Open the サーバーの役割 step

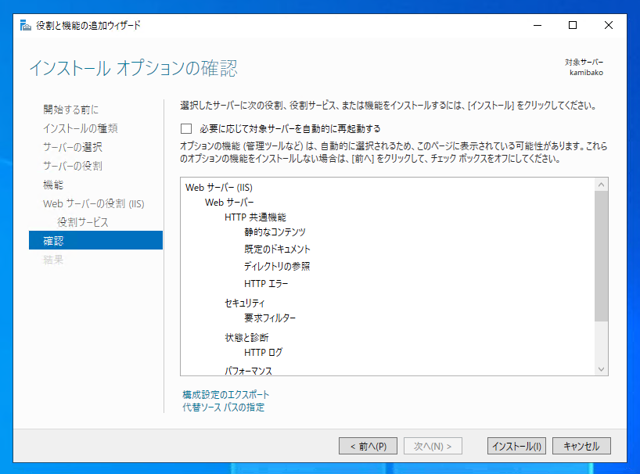[x=73, y=166]
